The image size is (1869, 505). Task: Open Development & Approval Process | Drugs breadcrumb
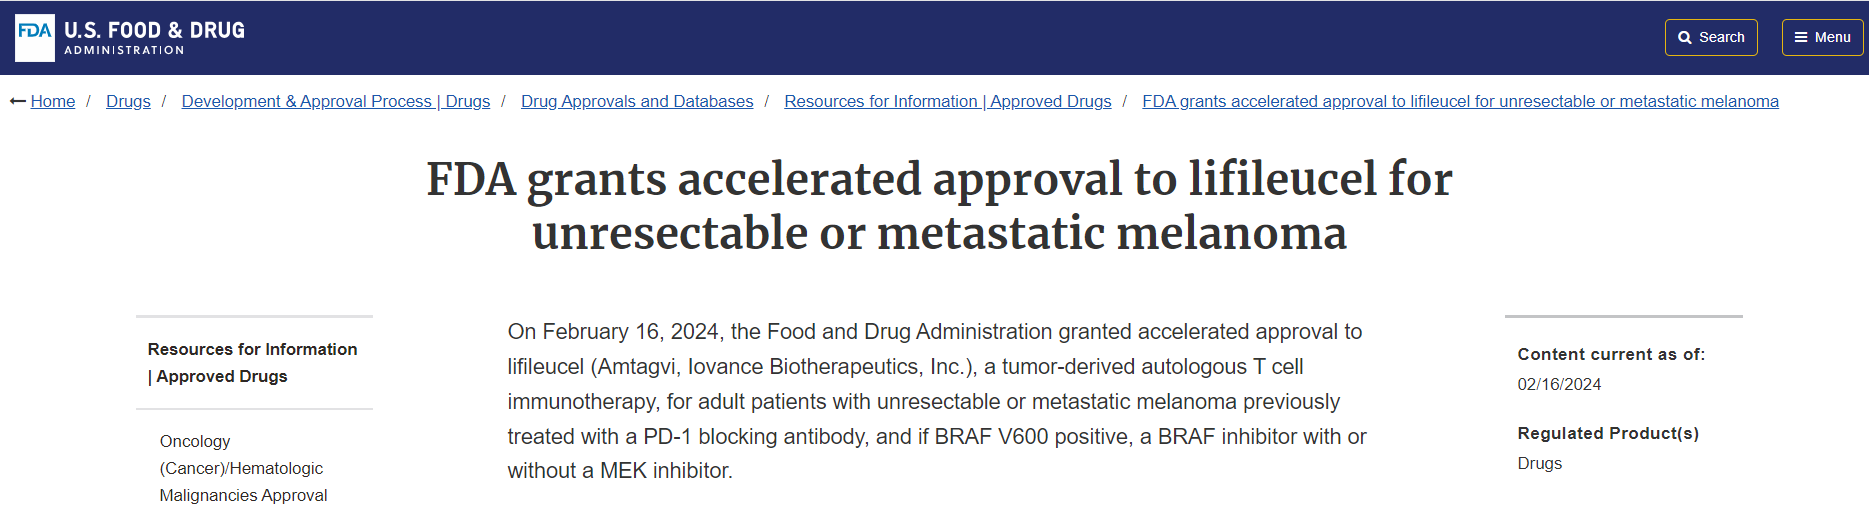coord(336,101)
